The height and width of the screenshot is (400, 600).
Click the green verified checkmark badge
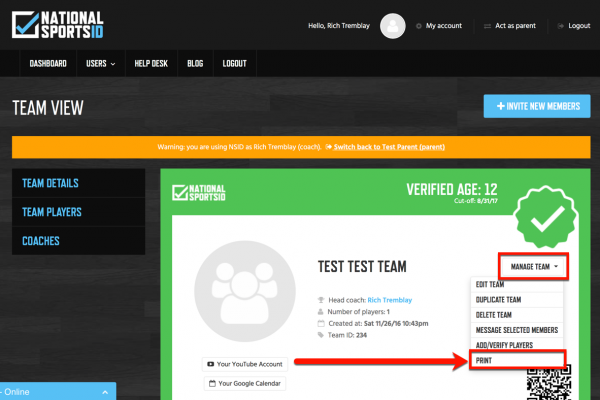pos(546,217)
